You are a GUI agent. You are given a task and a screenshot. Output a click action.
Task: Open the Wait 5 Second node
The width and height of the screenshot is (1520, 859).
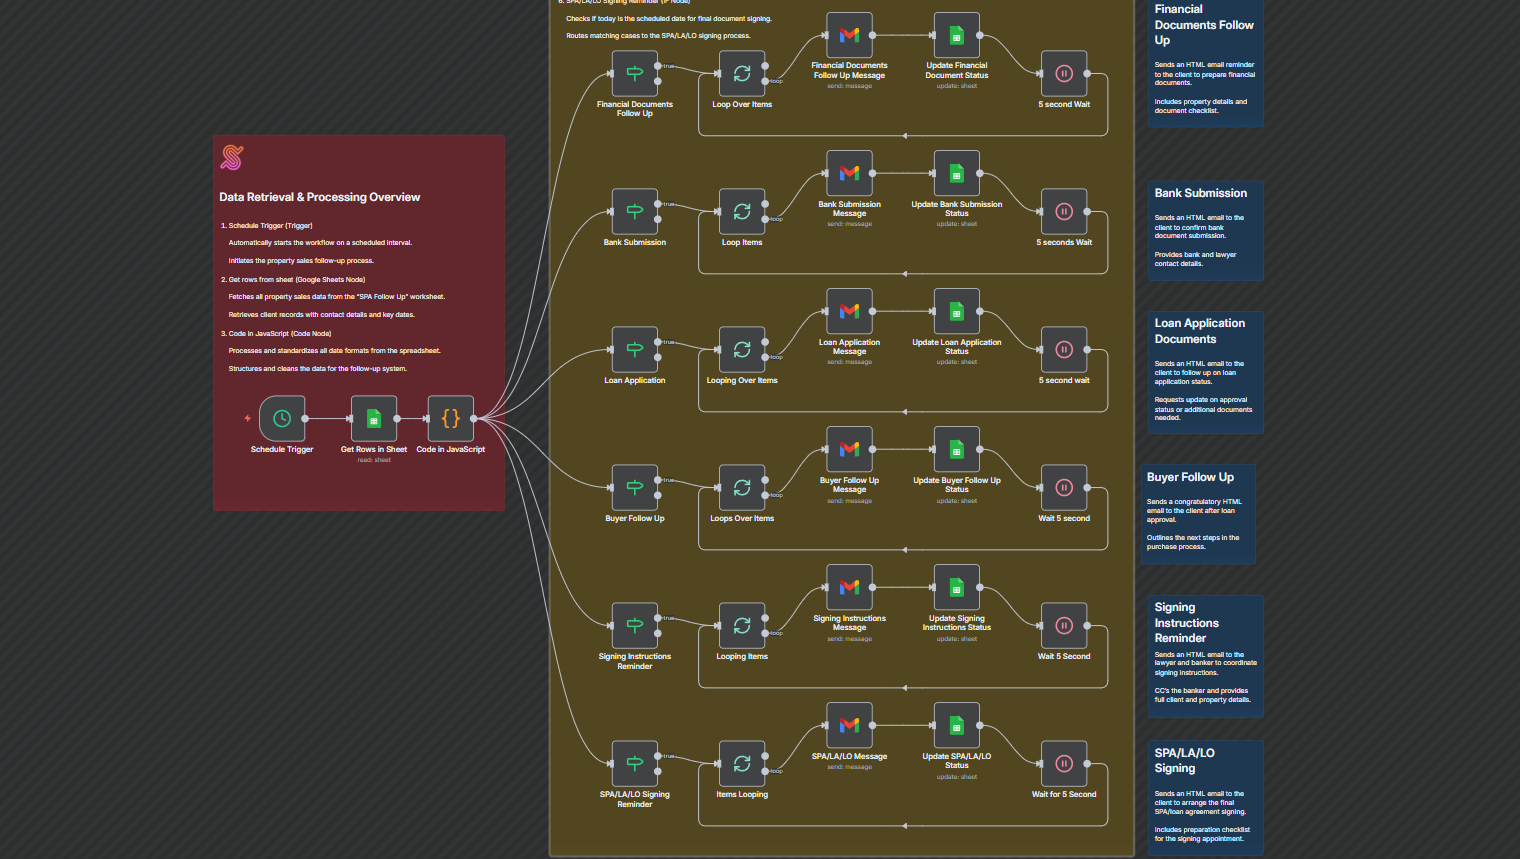pyautogui.click(x=1064, y=626)
